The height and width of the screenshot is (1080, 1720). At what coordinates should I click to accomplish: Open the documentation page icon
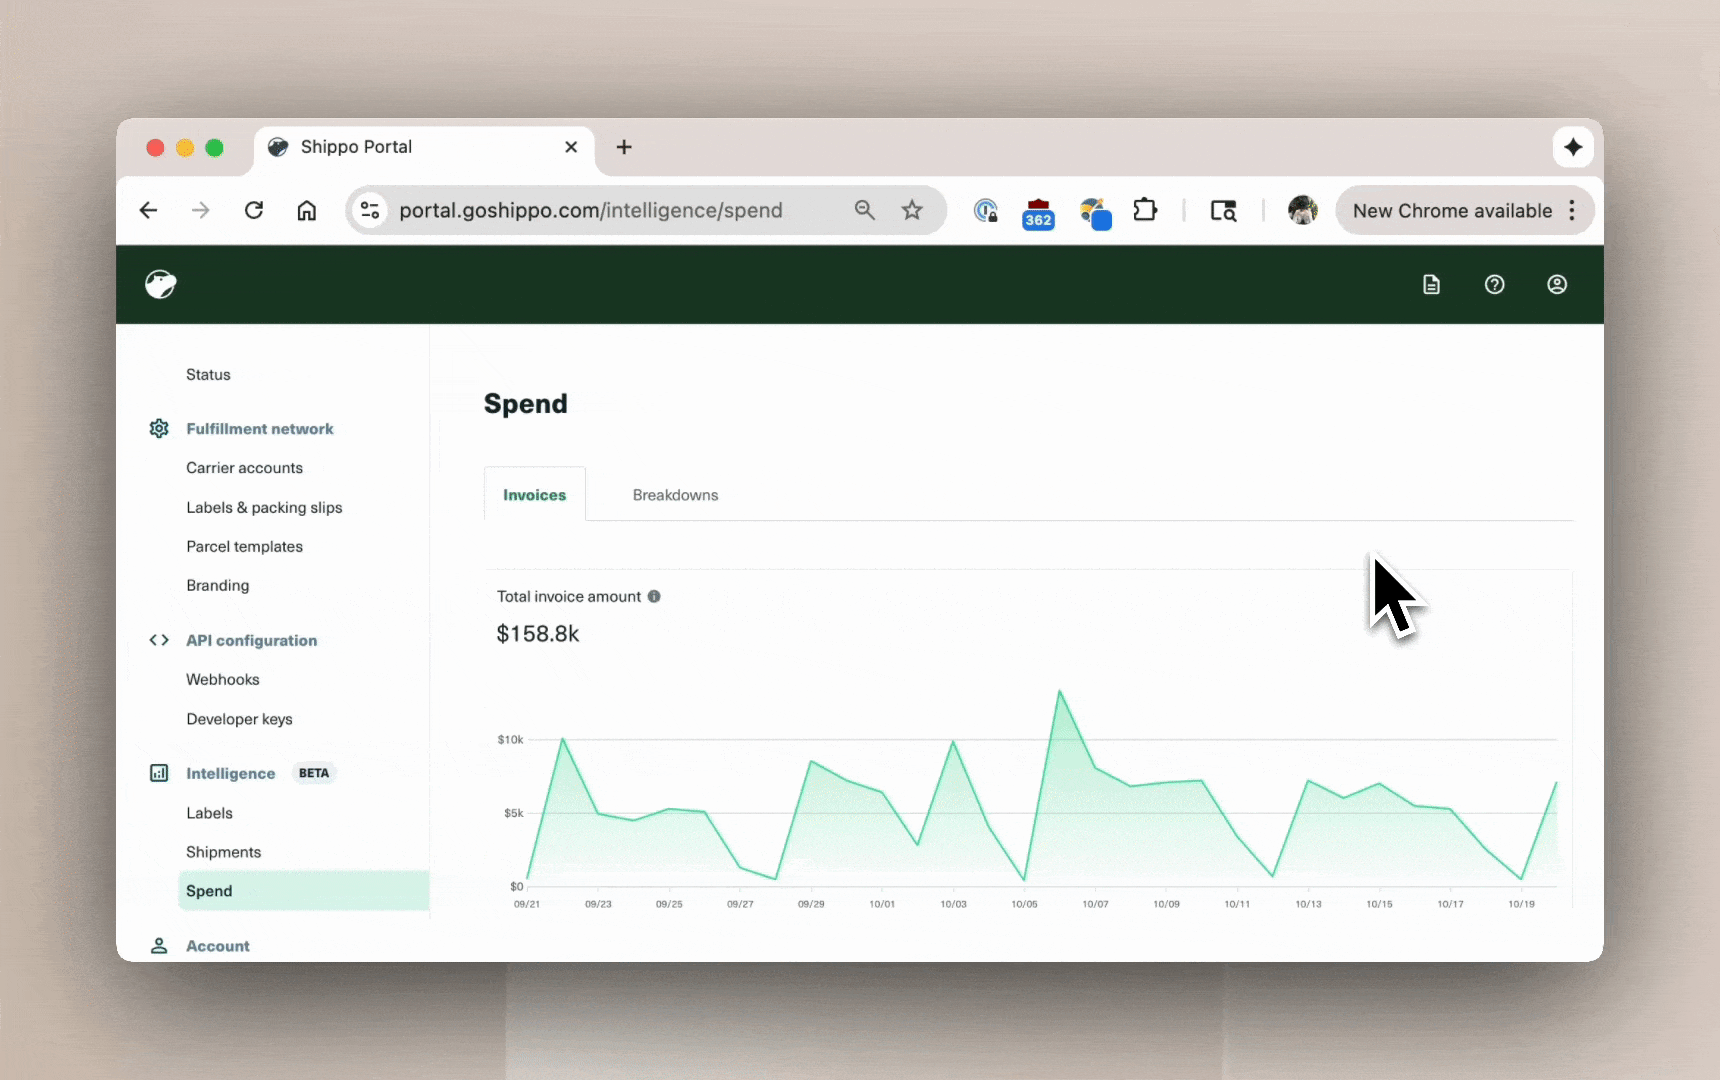(1431, 285)
